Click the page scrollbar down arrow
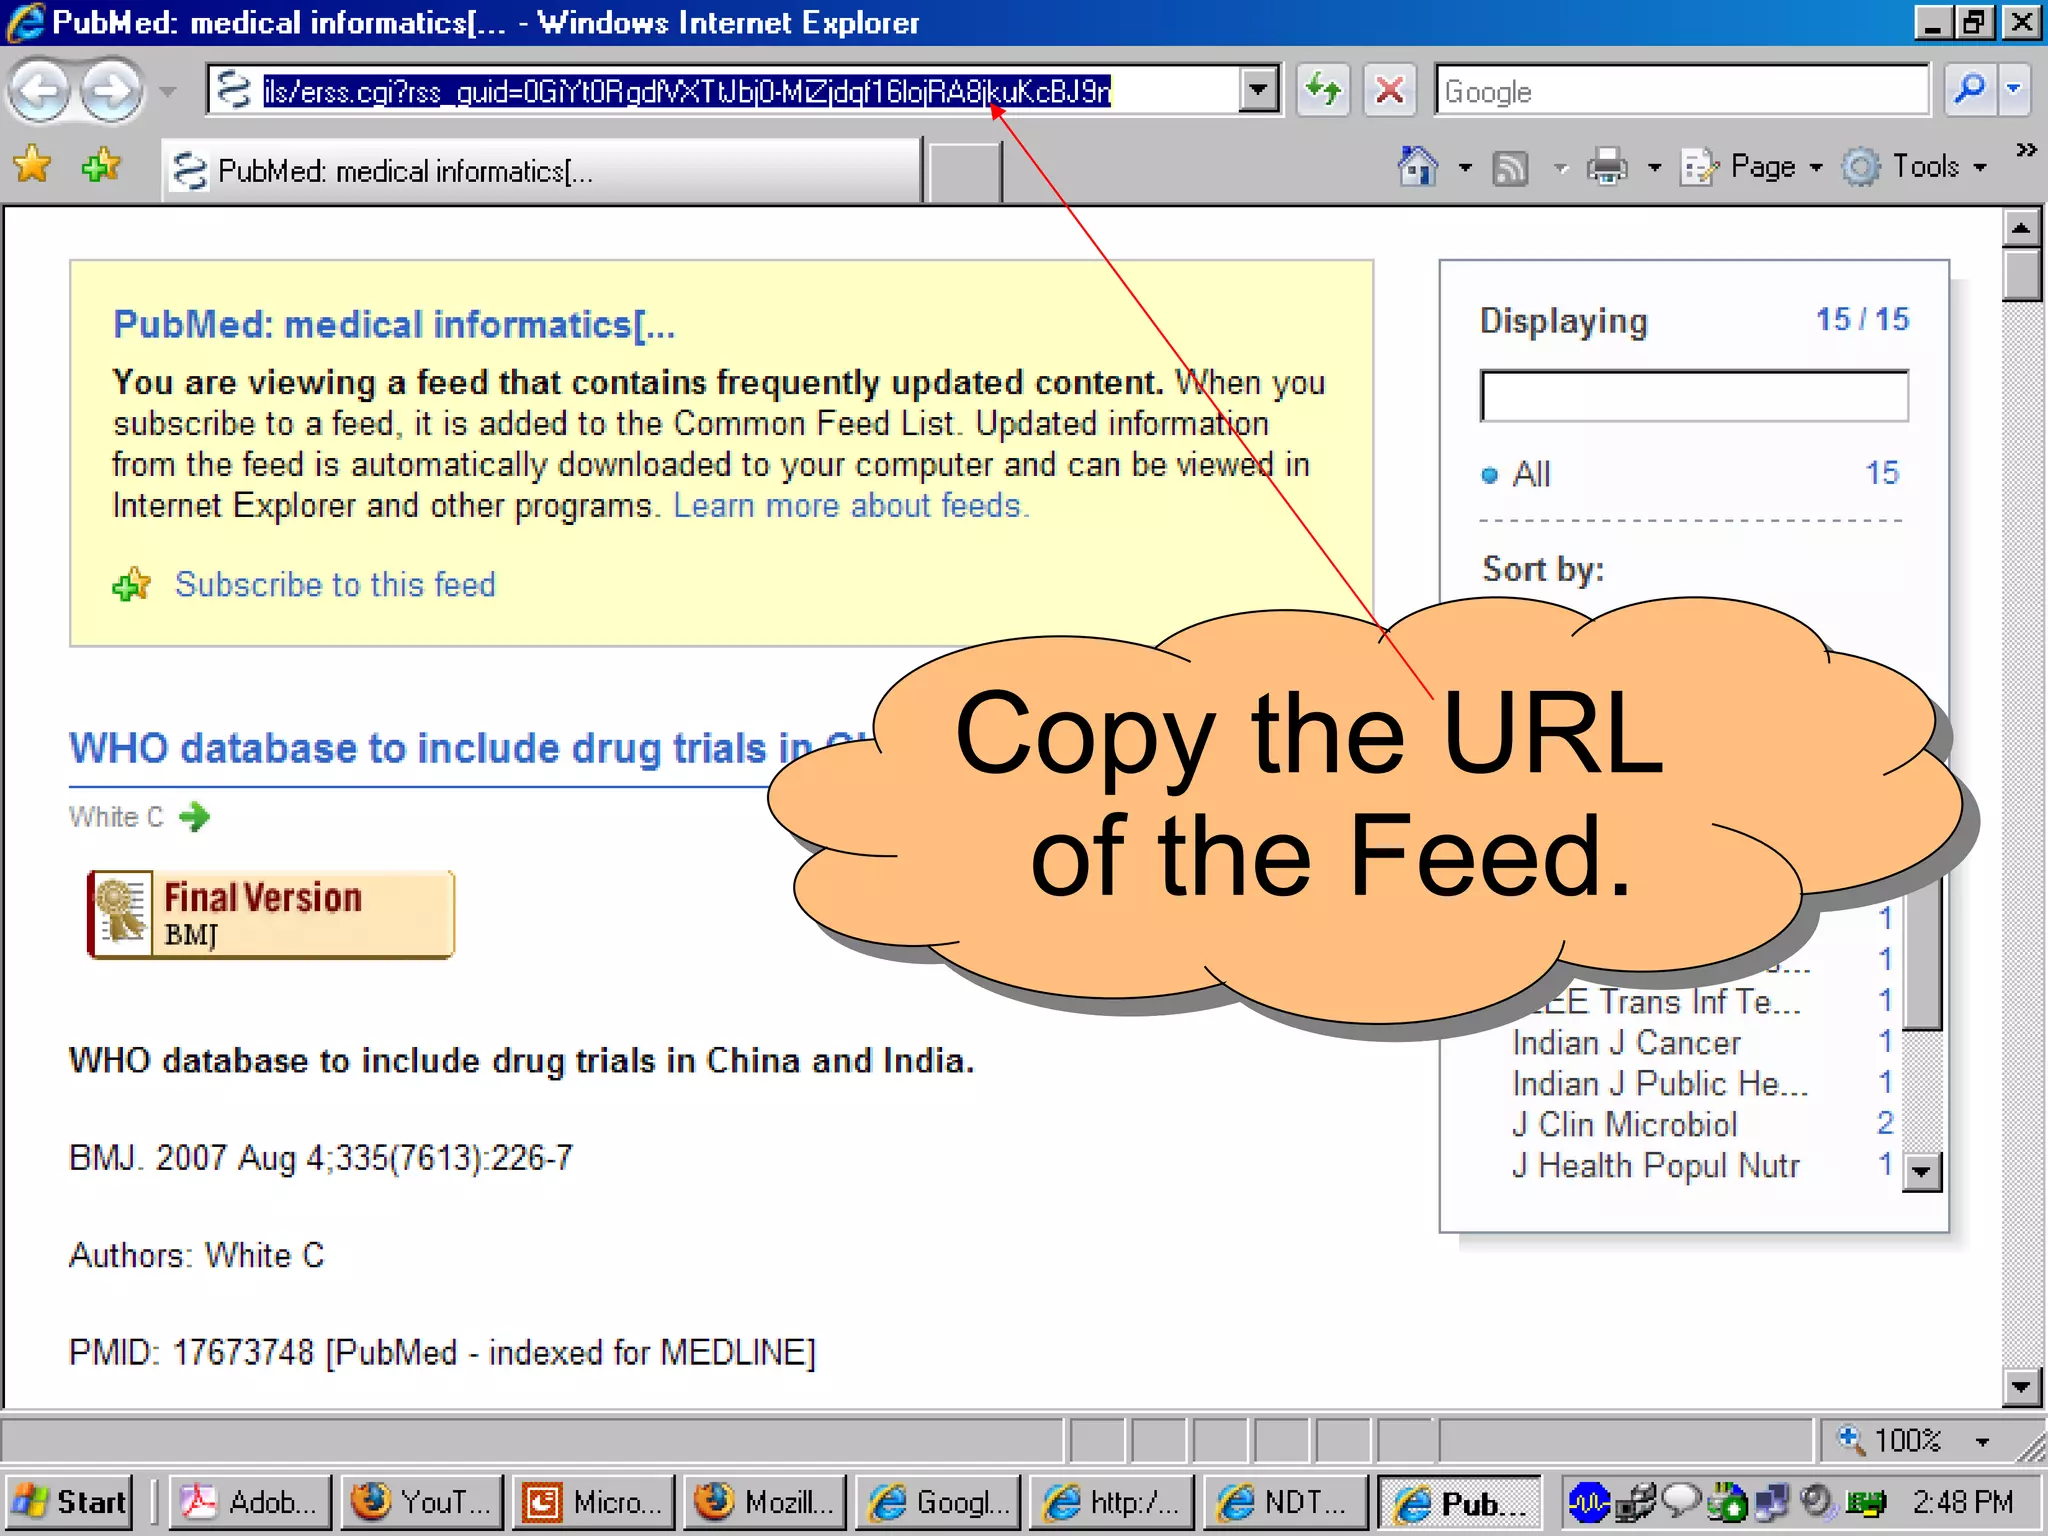Viewport: 2048px width, 1536px height. (2022, 1387)
